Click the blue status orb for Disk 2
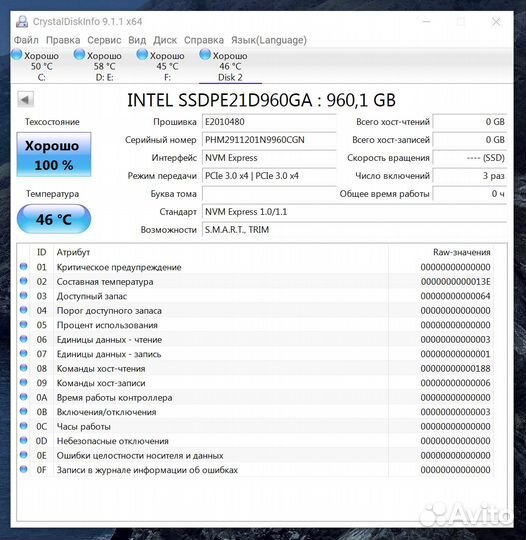The height and width of the screenshot is (540, 526). pos(205,55)
